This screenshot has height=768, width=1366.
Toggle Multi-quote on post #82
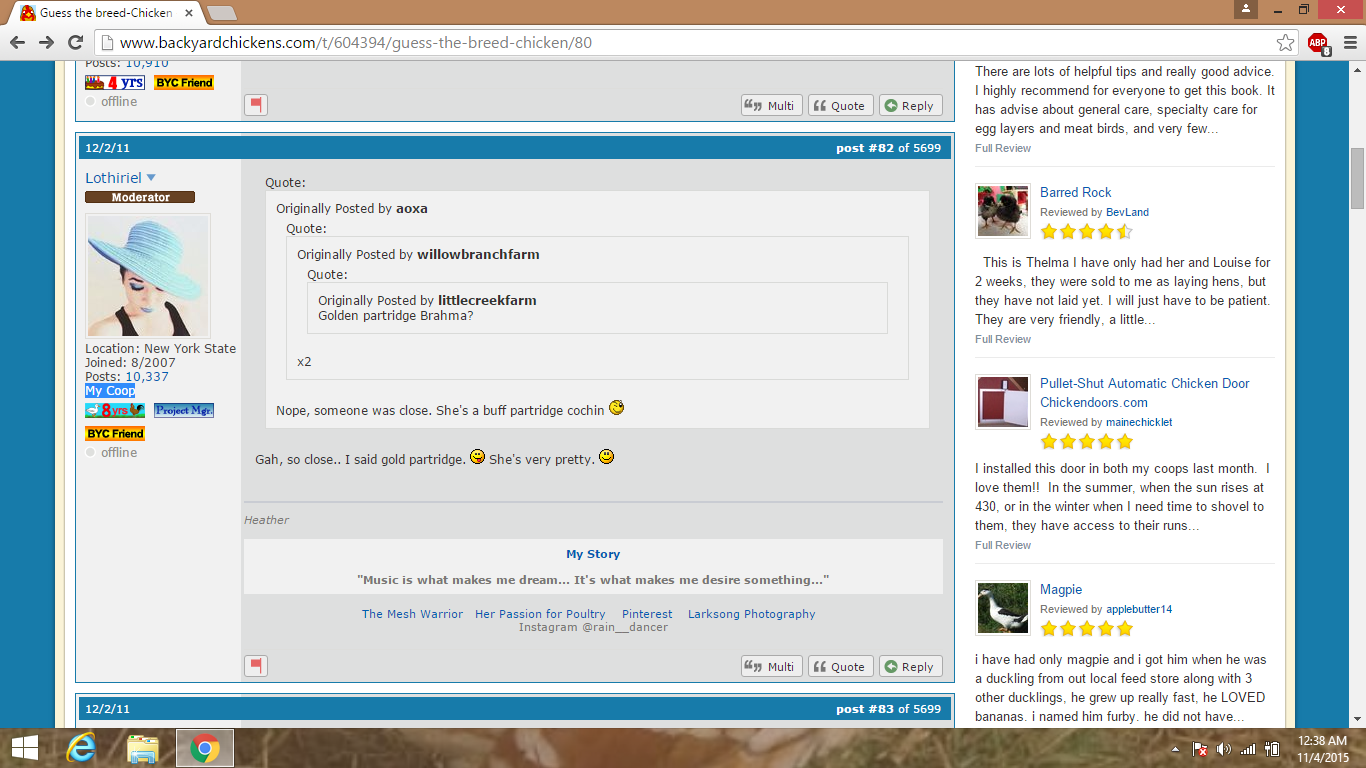[x=770, y=666]
